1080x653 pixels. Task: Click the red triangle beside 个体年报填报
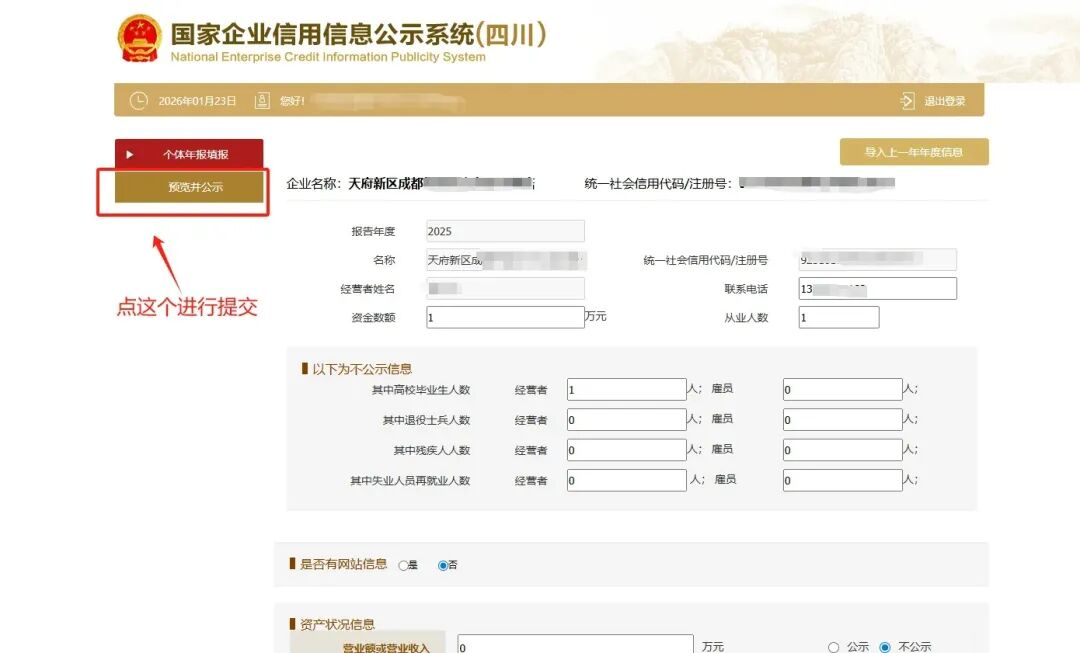click(129, 153)
